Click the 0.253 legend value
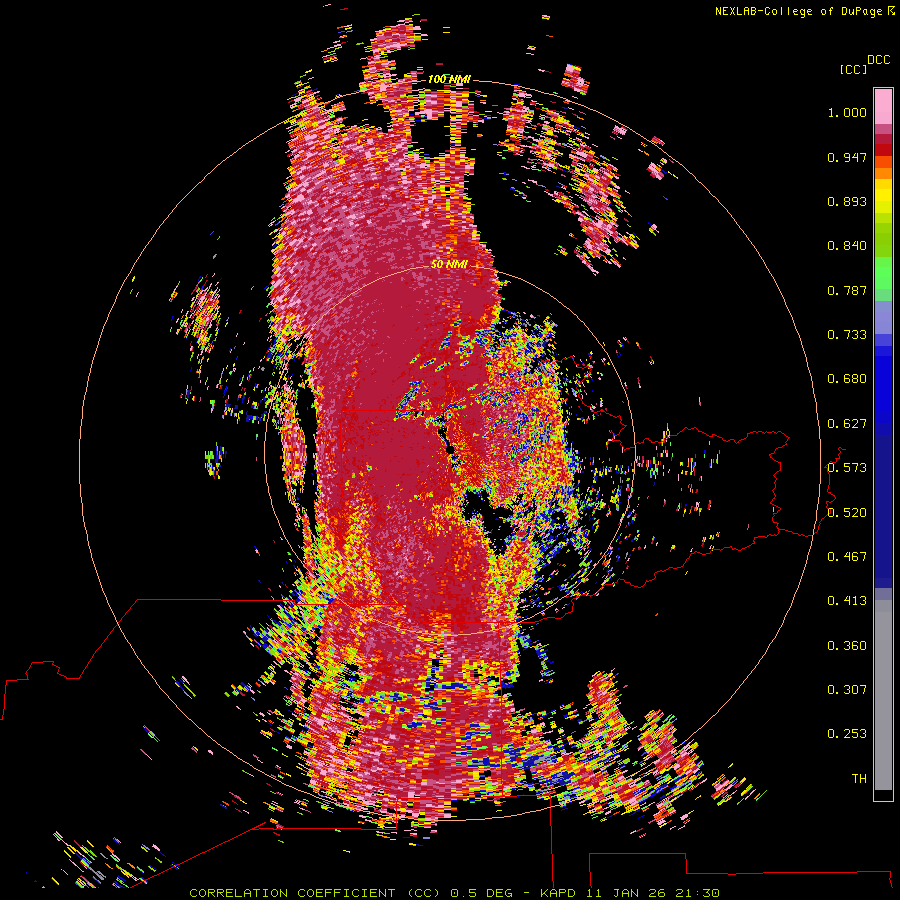Screen dimensions: 900x900 tap(847, 734)
